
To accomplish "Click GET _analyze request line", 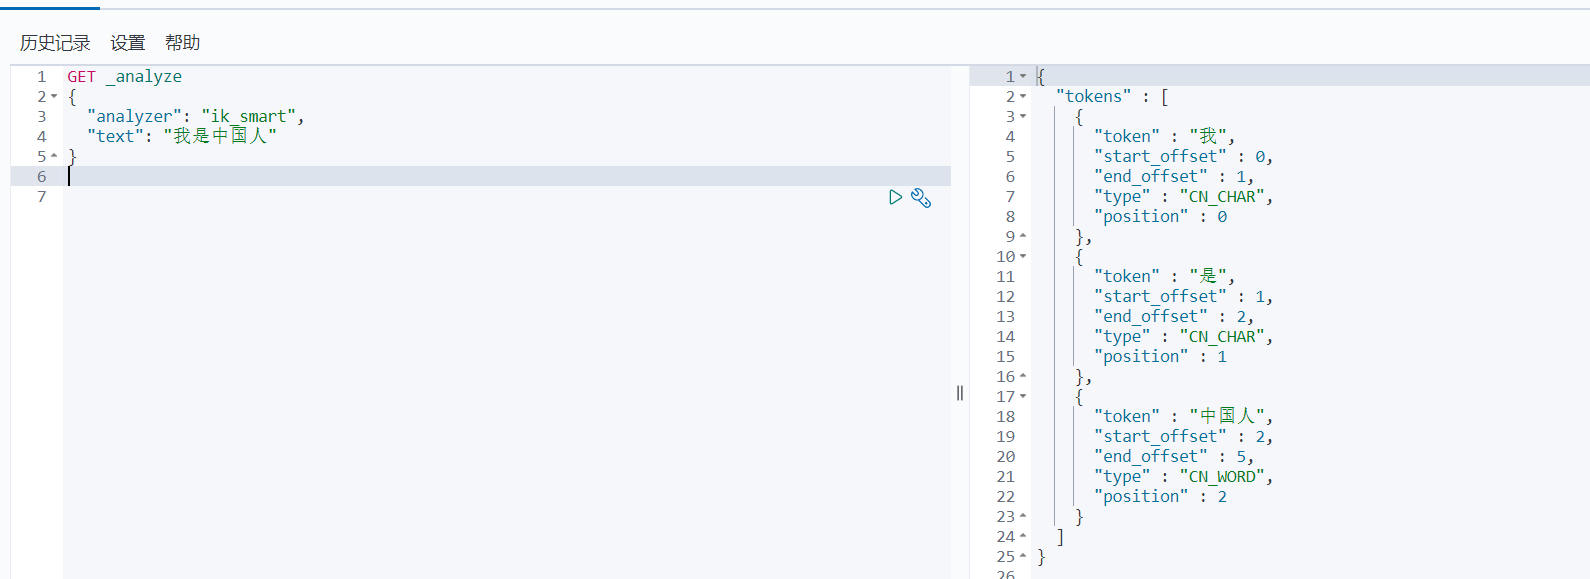I will tap(125, 76).
